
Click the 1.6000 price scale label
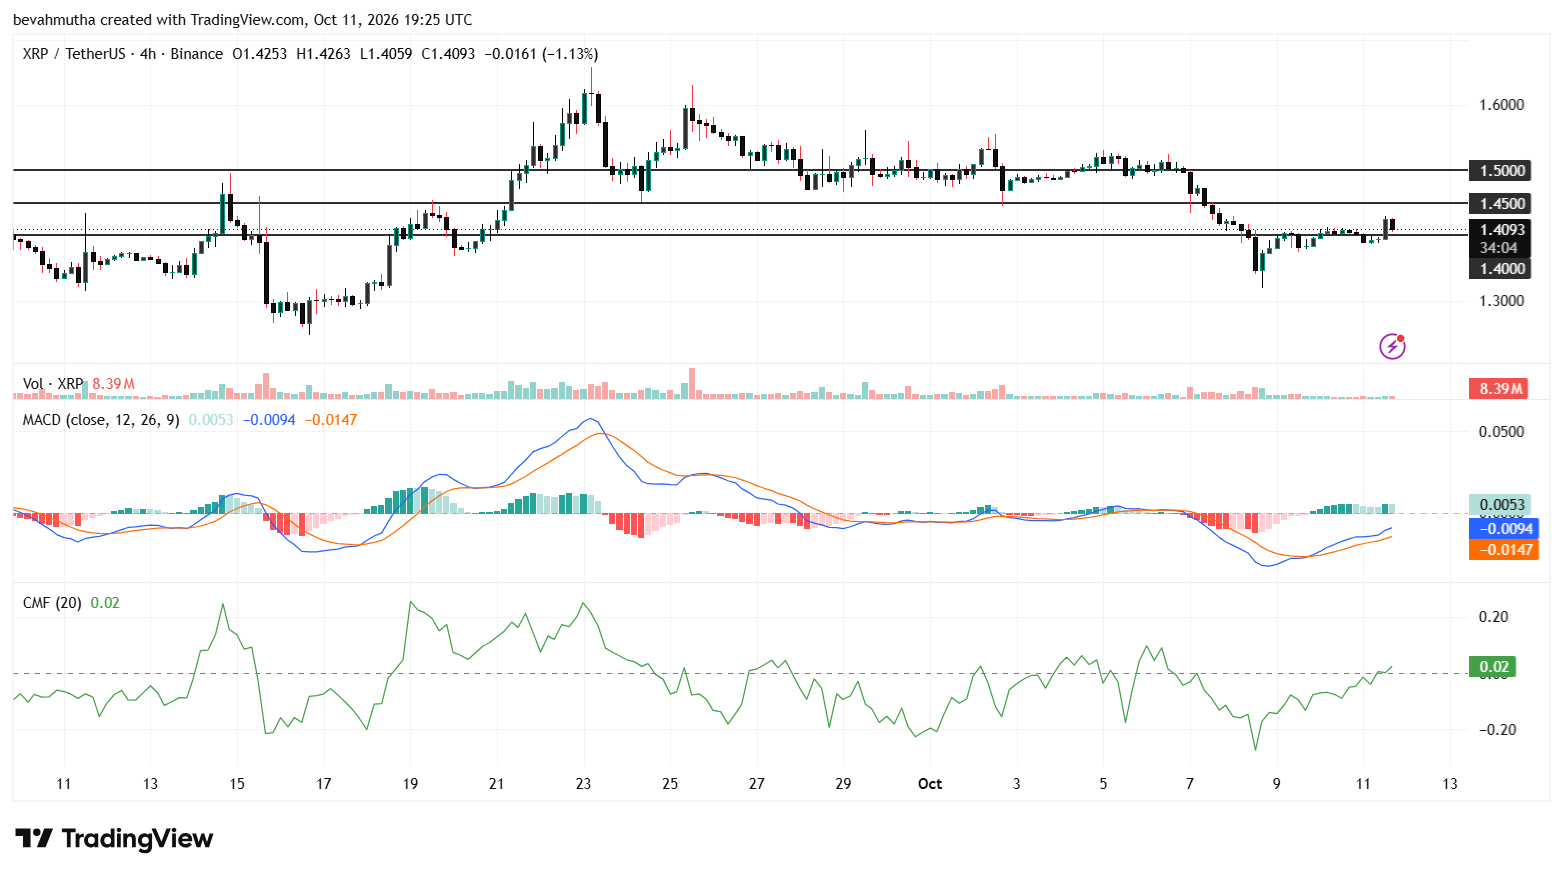[x=1501, y=105]
